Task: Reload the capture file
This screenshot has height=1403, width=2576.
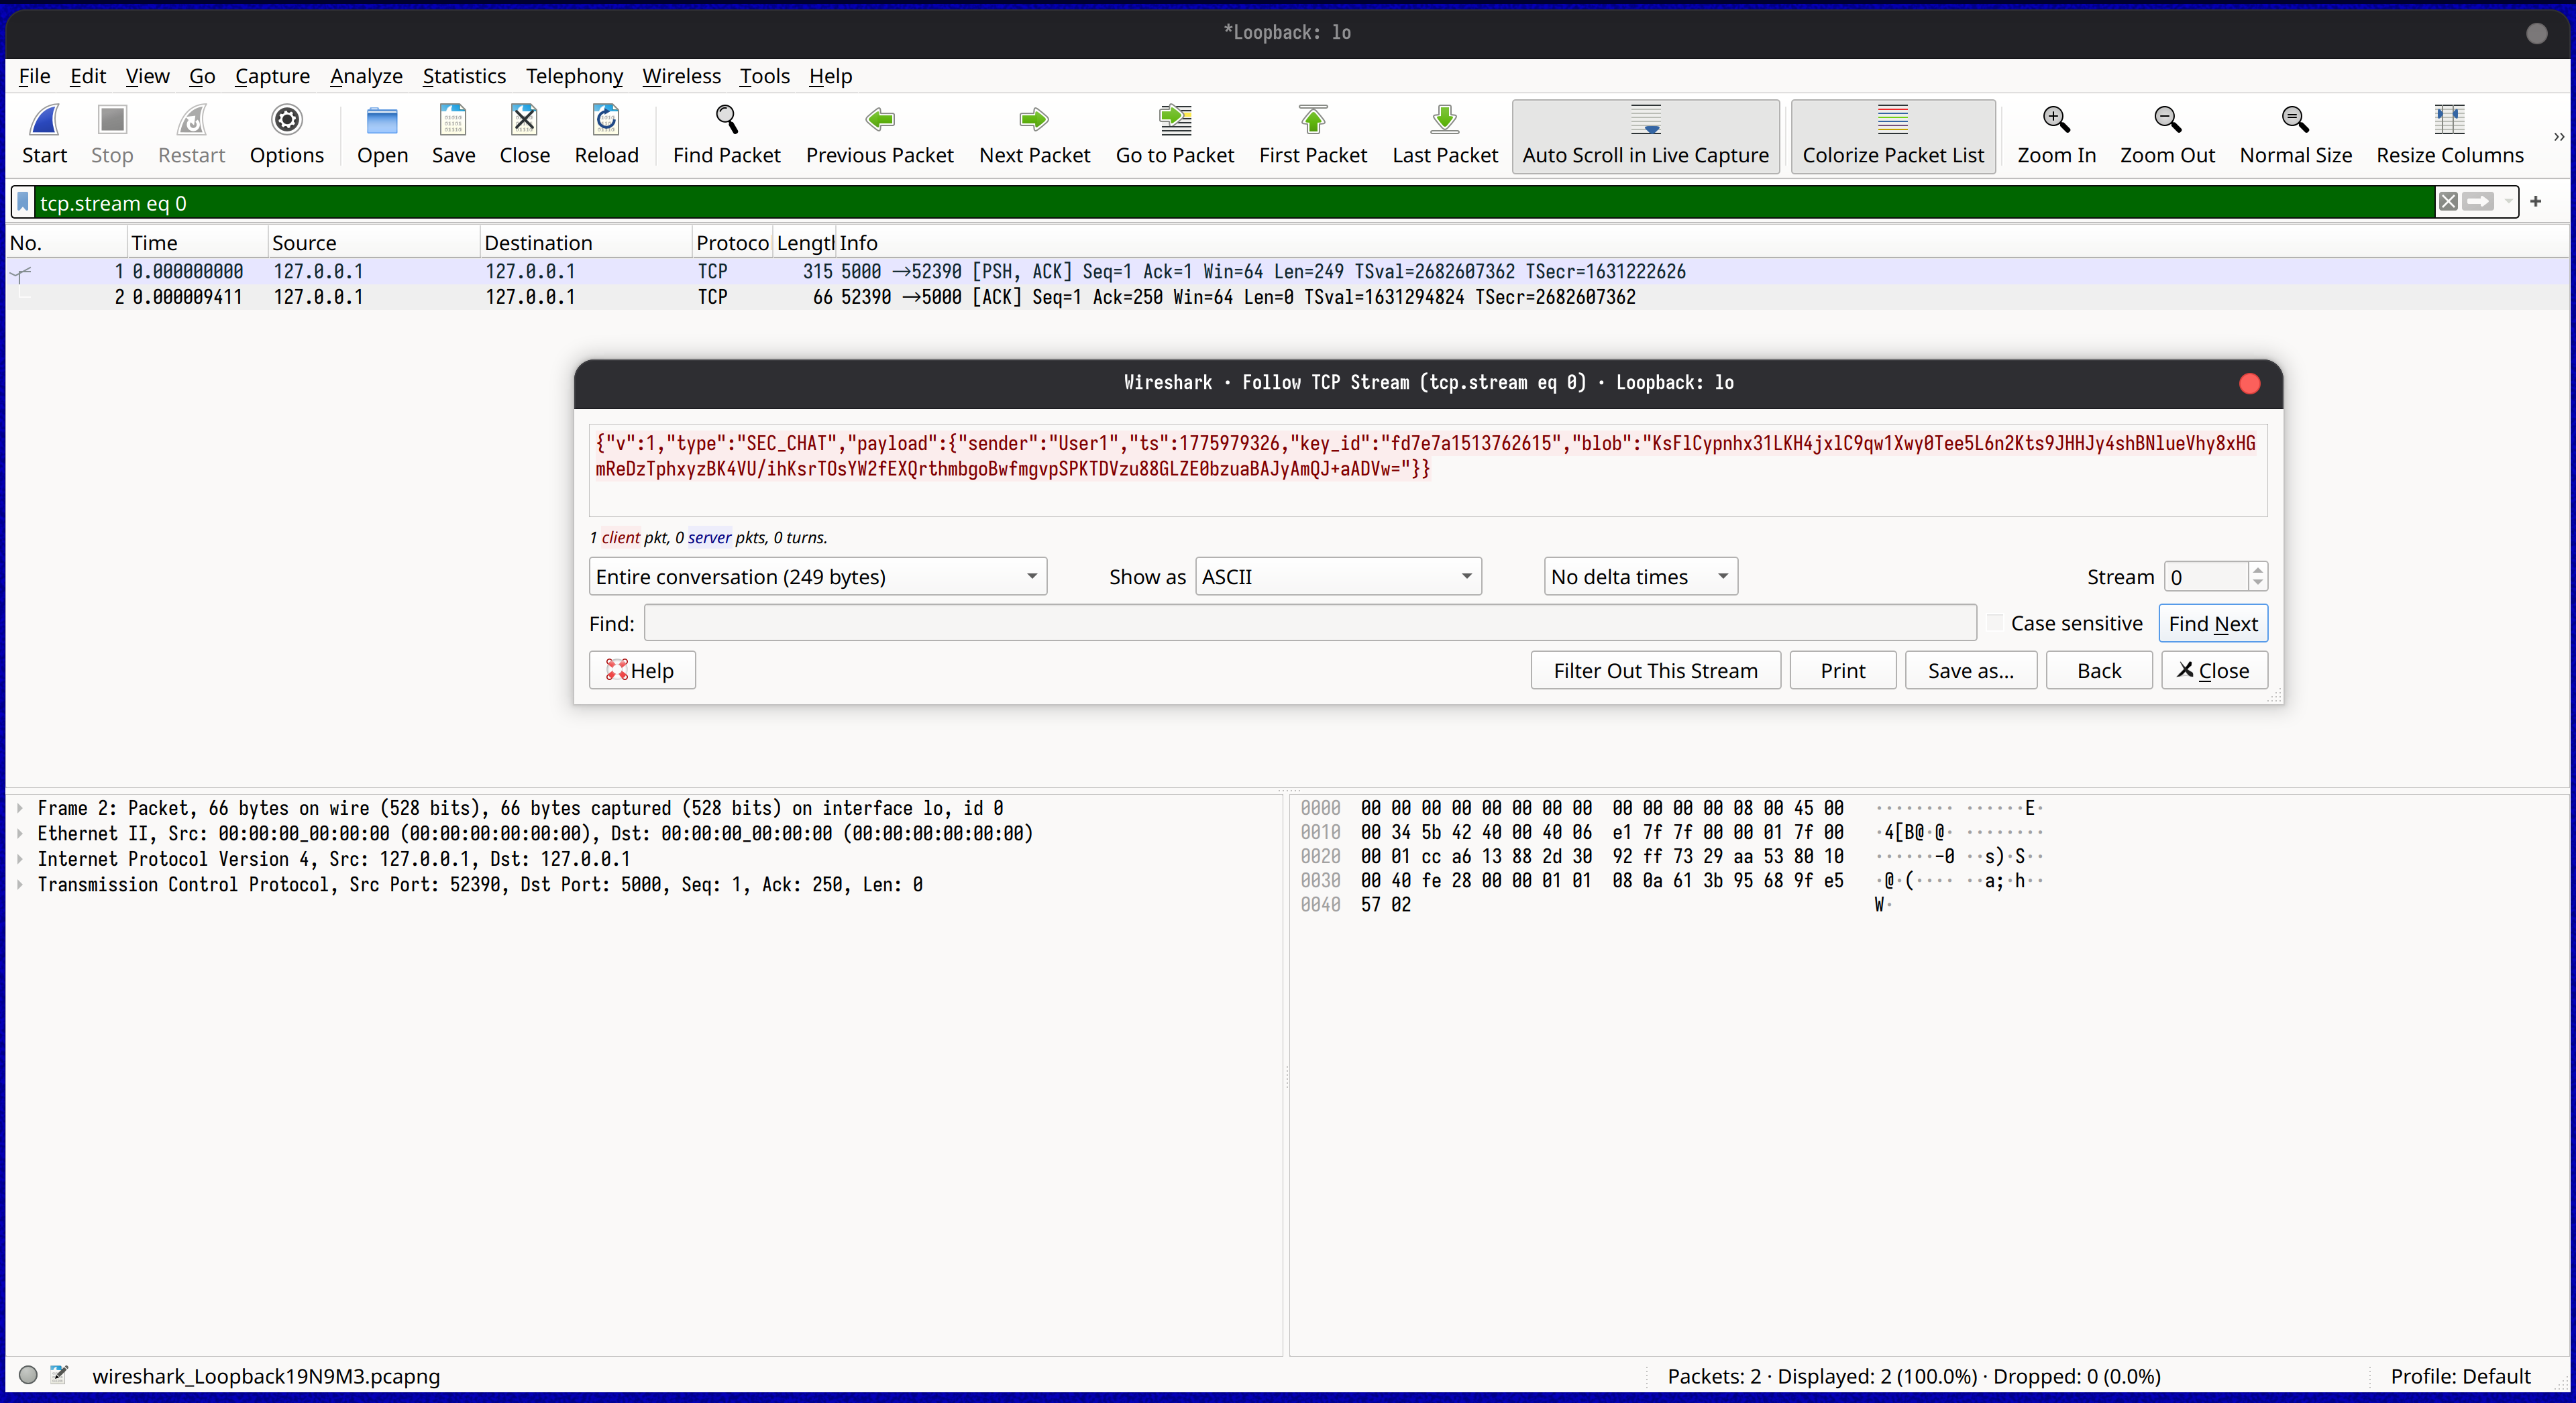Action: tap(606, 135)
